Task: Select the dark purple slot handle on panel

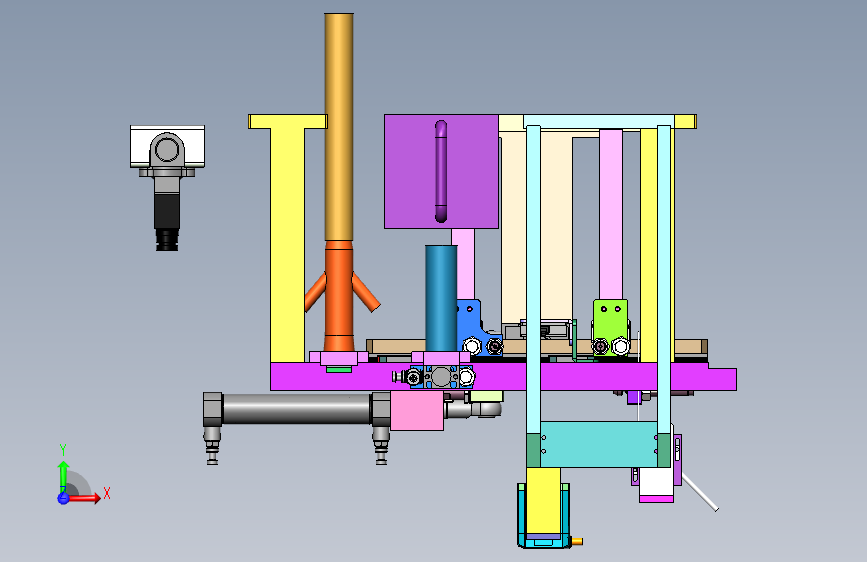Action: [x=441, y=171]
